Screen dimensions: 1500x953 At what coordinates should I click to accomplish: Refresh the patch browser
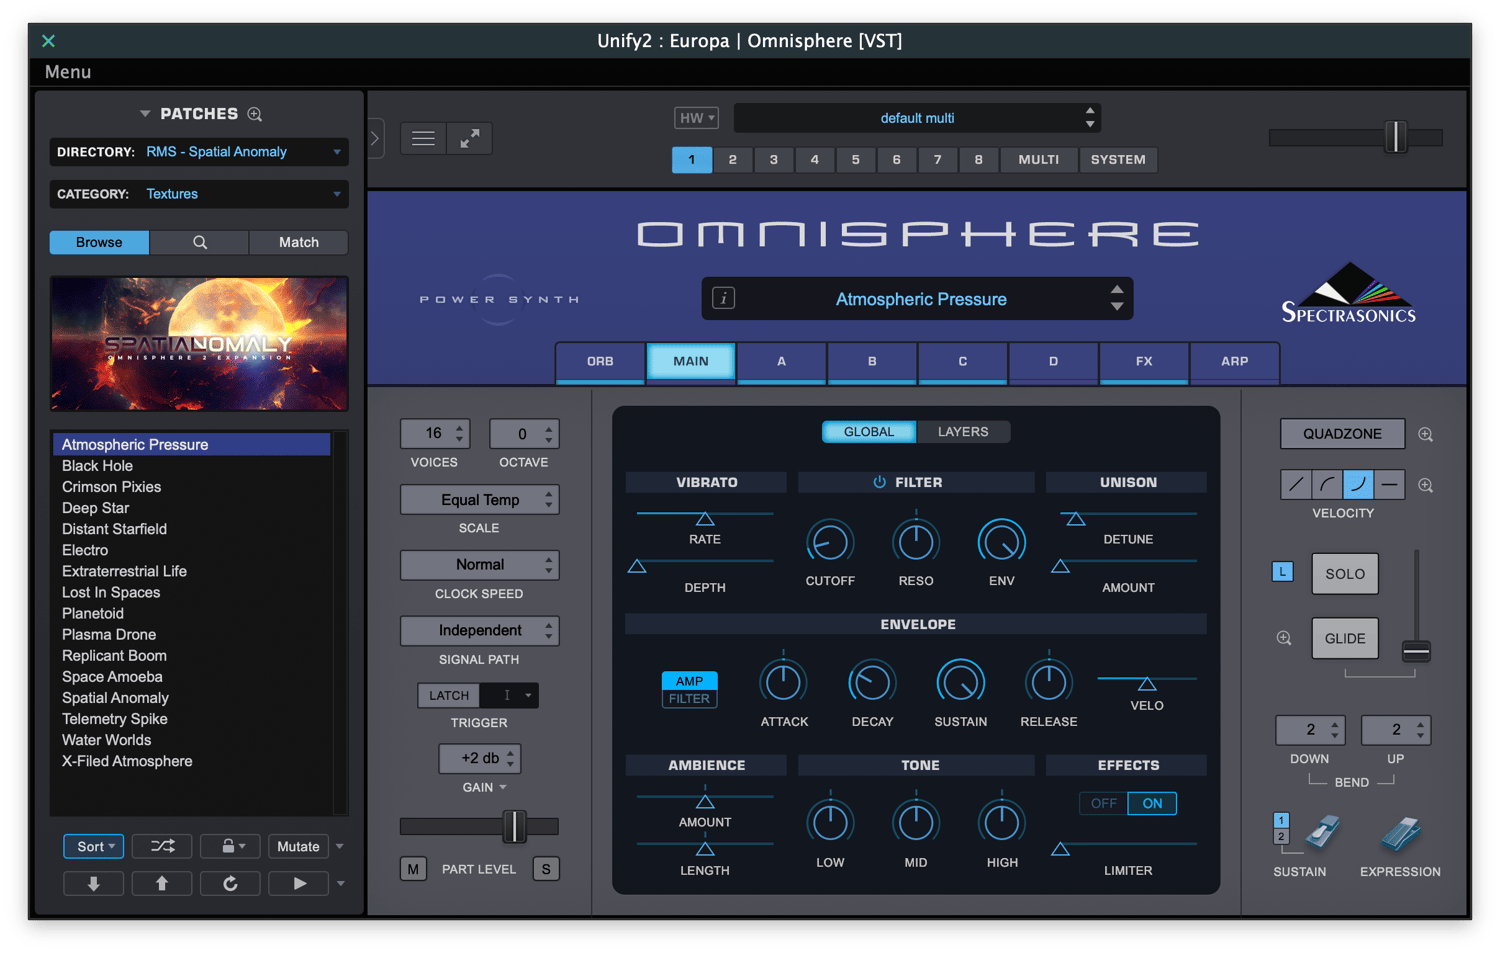(x=230, y=883)
